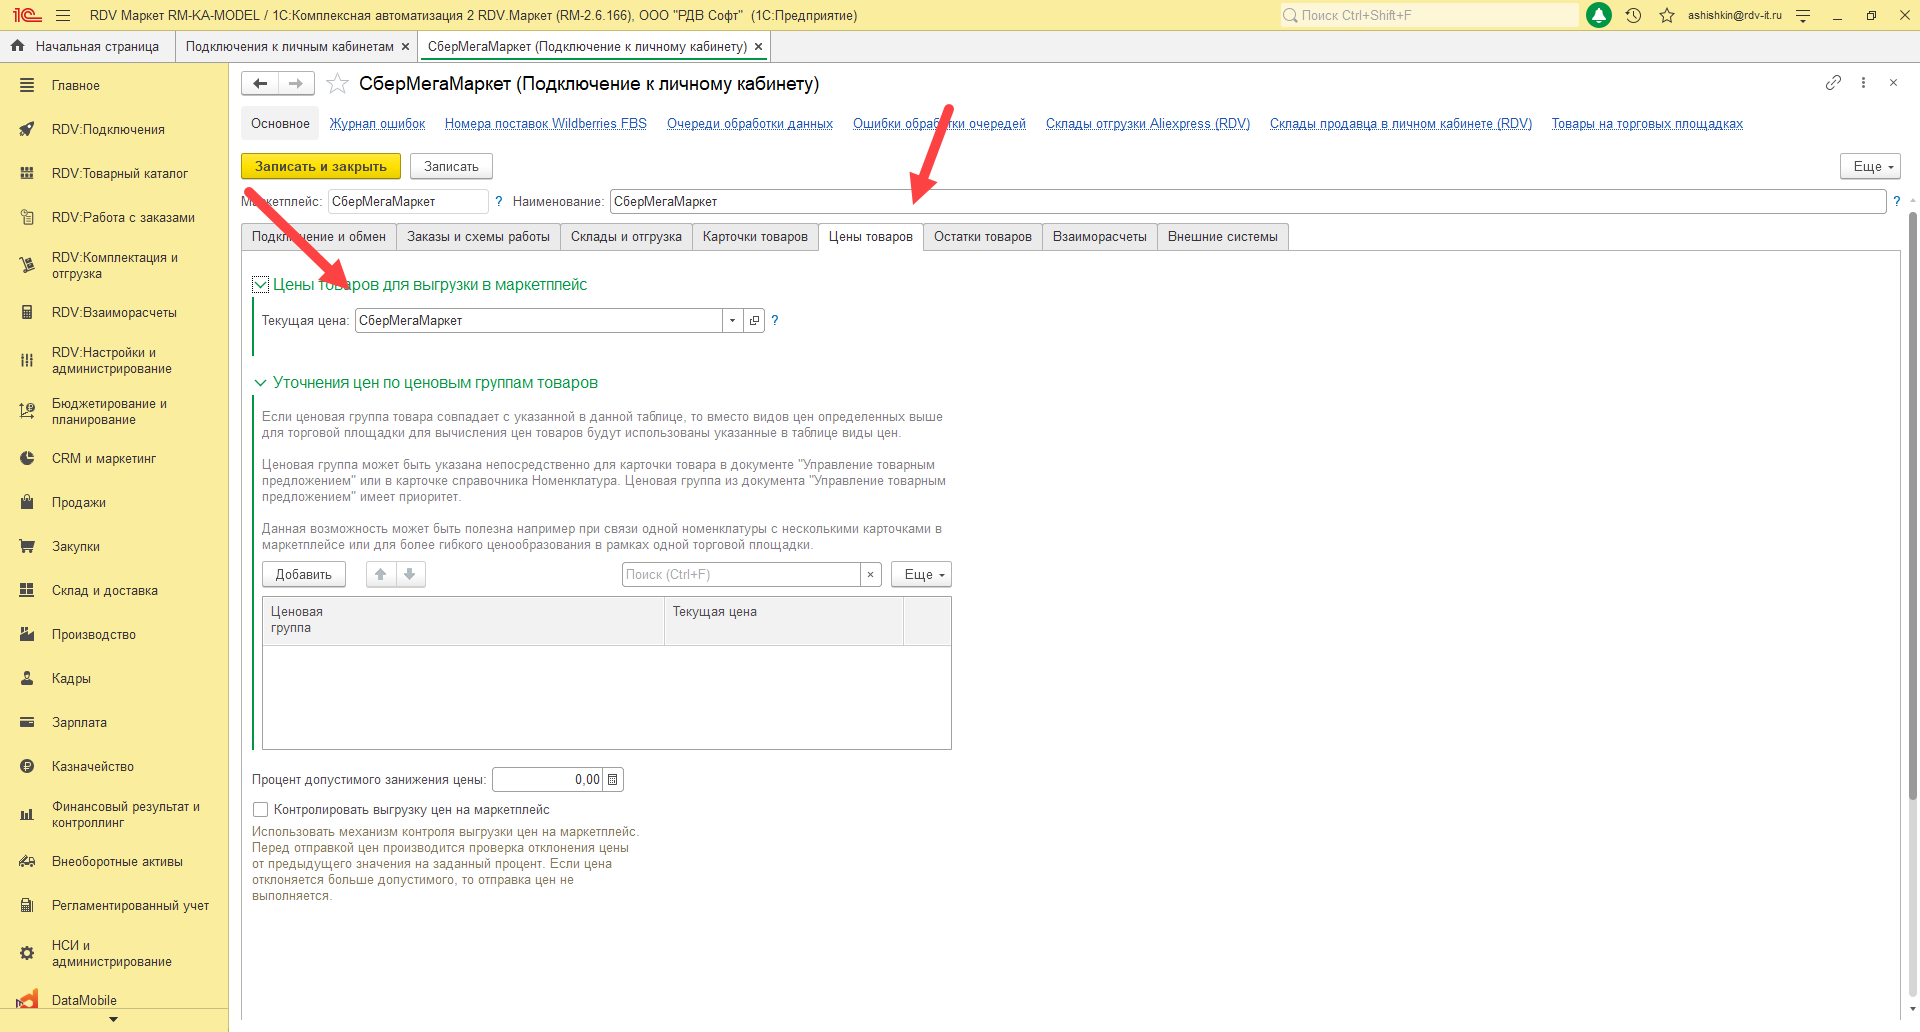This screenshot has height=1032, width=1920.
Task: Clear the table search field
Action: [870, 574]
